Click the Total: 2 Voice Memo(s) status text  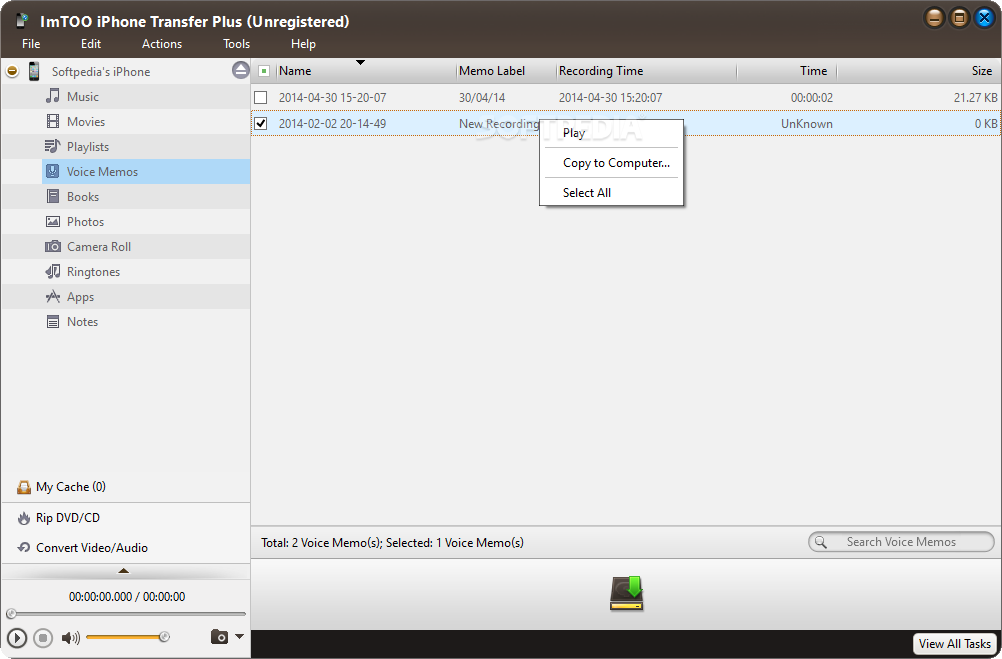click(x=392, y=543)
